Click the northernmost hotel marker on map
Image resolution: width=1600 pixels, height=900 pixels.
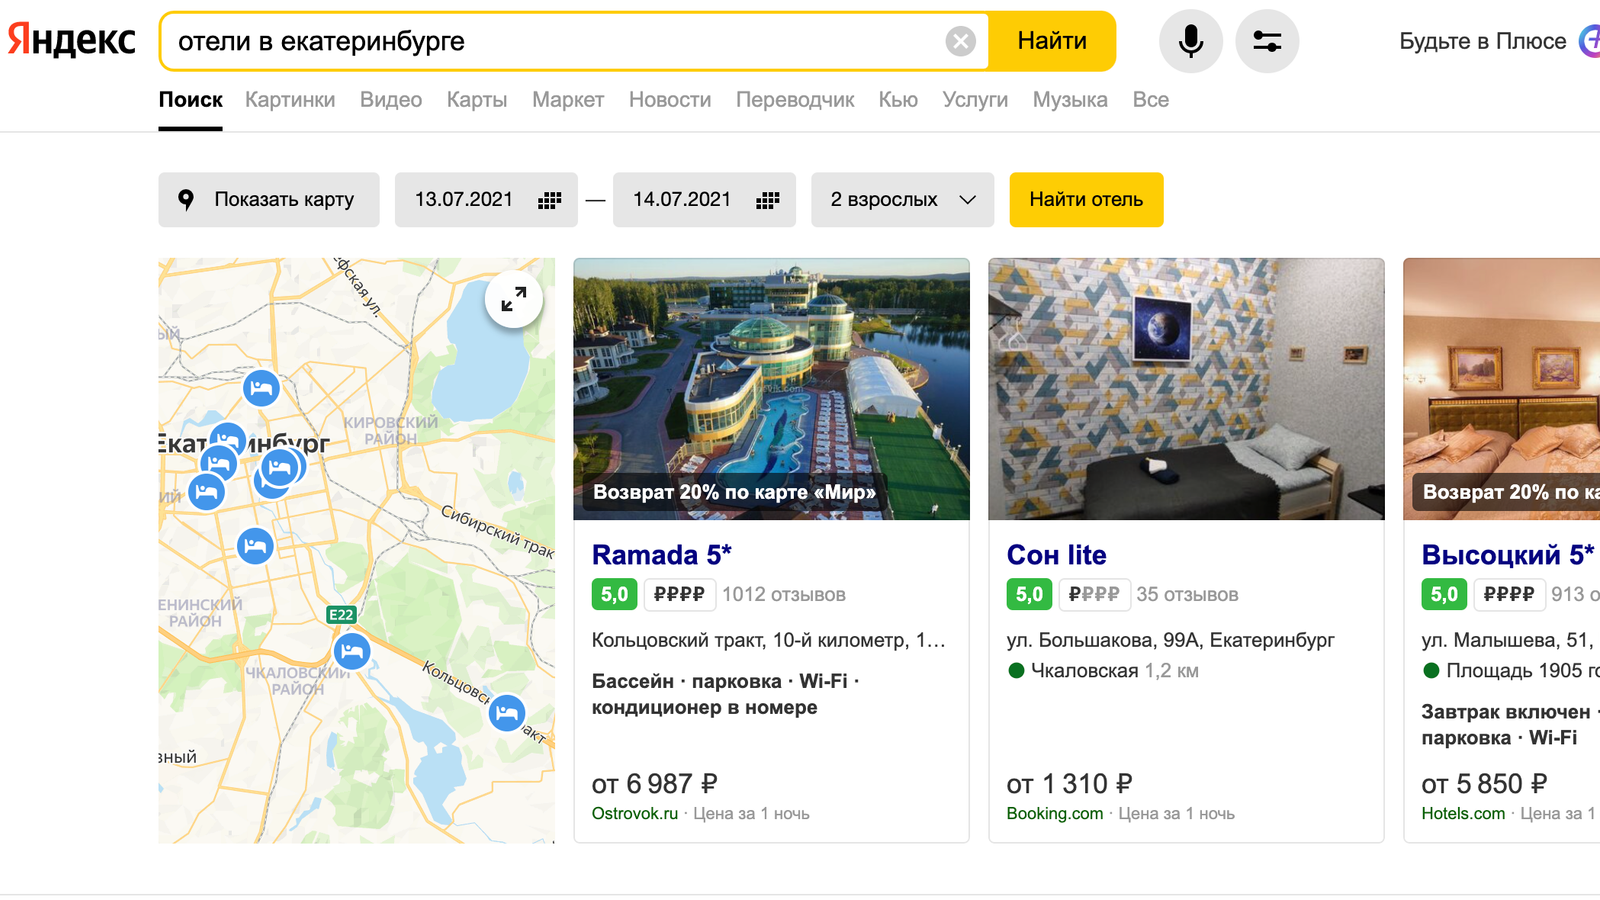click(261, 388)
